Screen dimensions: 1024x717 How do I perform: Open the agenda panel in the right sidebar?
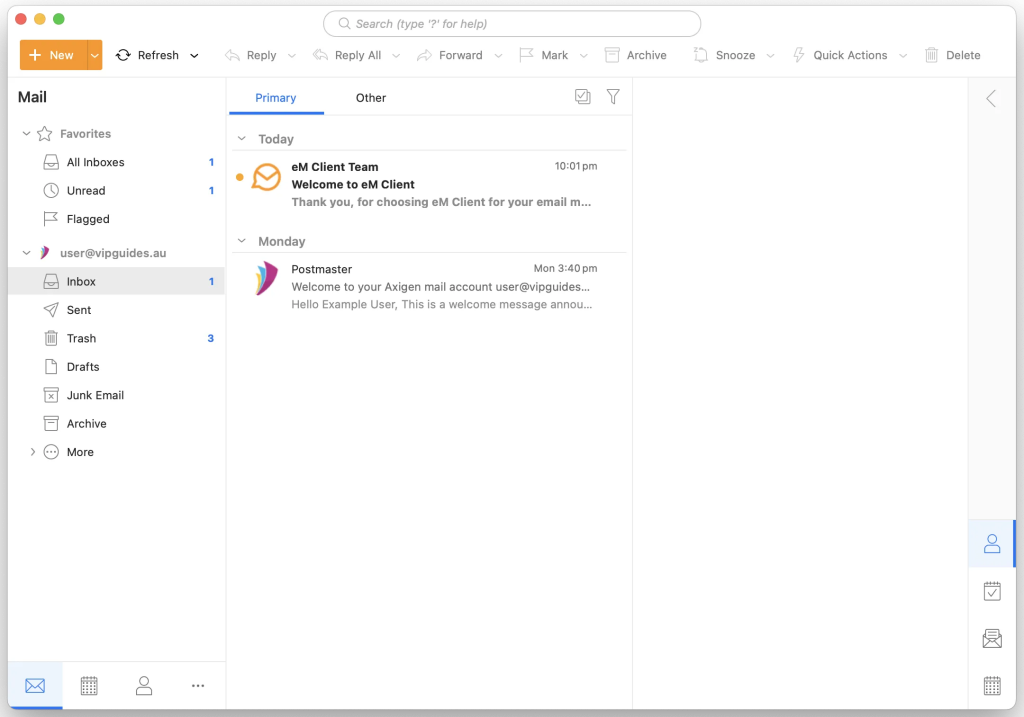991,591
